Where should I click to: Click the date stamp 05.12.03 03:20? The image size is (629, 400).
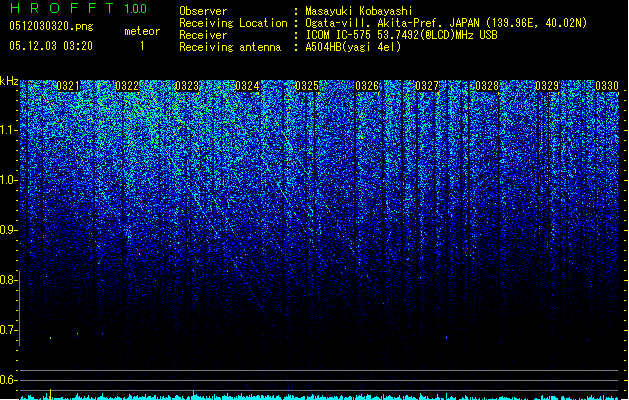[x=51, y=46]
